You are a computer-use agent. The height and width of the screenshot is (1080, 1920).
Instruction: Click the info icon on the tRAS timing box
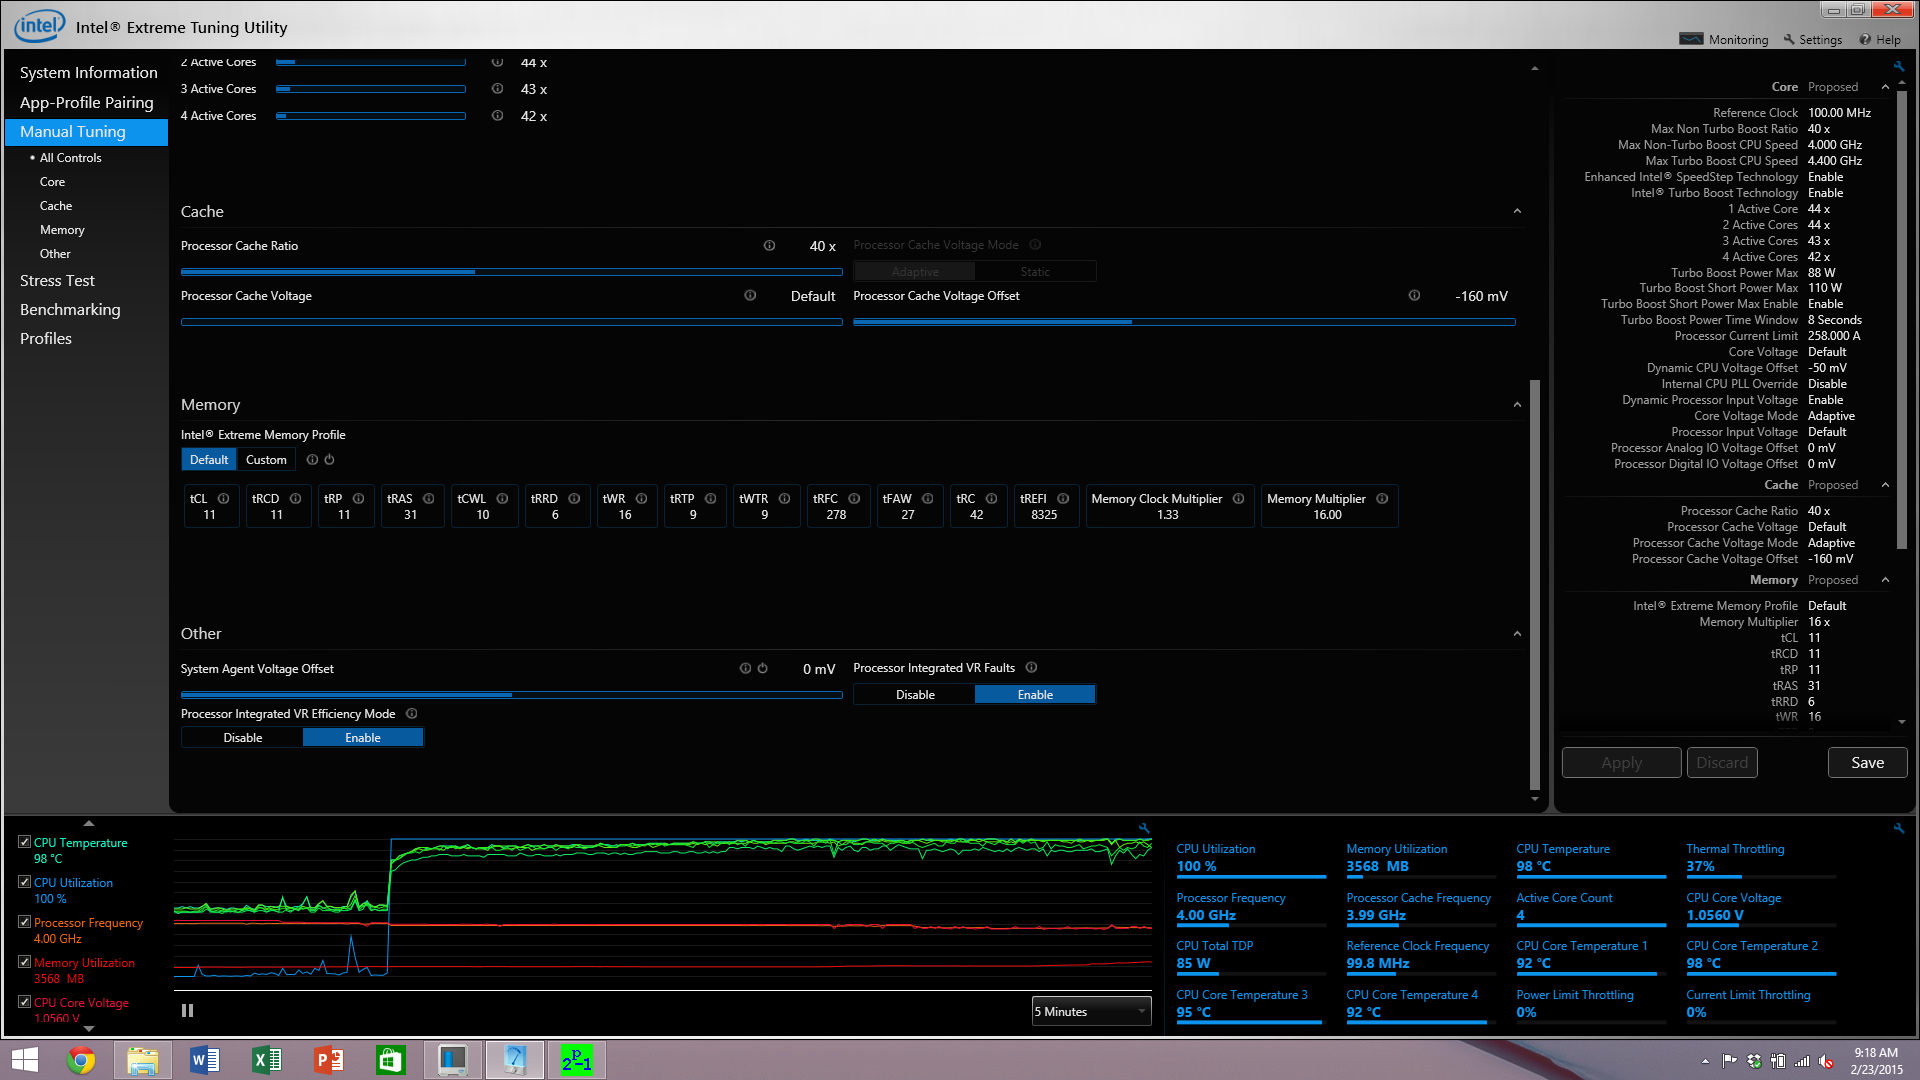click(428, 499)
